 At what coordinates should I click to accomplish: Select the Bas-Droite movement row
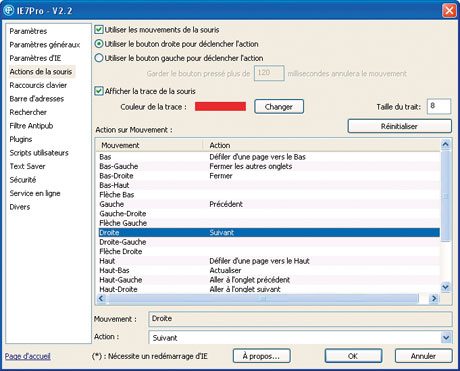[x=269, y=176]
